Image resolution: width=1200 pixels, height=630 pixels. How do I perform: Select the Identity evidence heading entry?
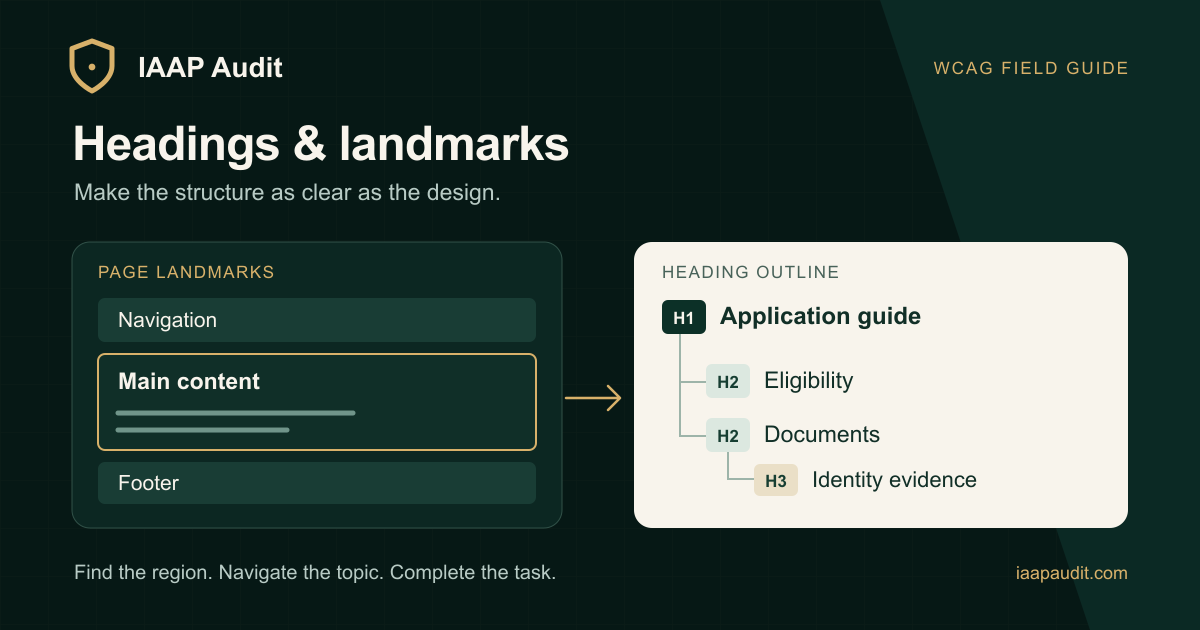click(x=894, y=480)
